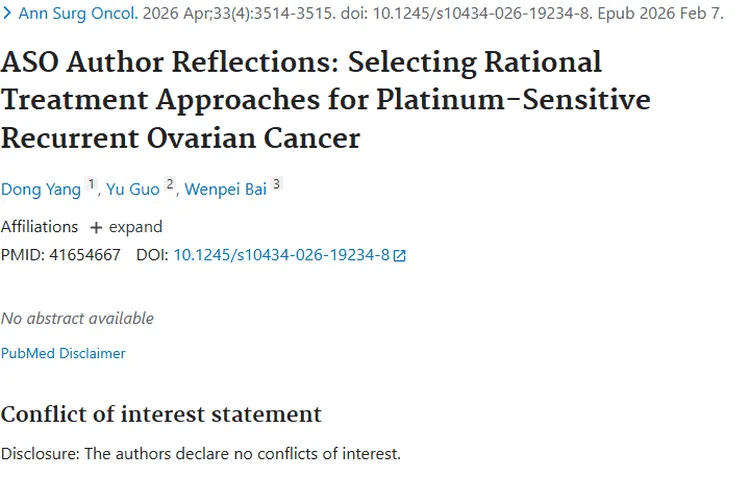Image resolution: width=750 pixels, height=500 pixels.
Task: Click the plus icon next to expand
Action: pyautogui.click(x=96, y=228)
